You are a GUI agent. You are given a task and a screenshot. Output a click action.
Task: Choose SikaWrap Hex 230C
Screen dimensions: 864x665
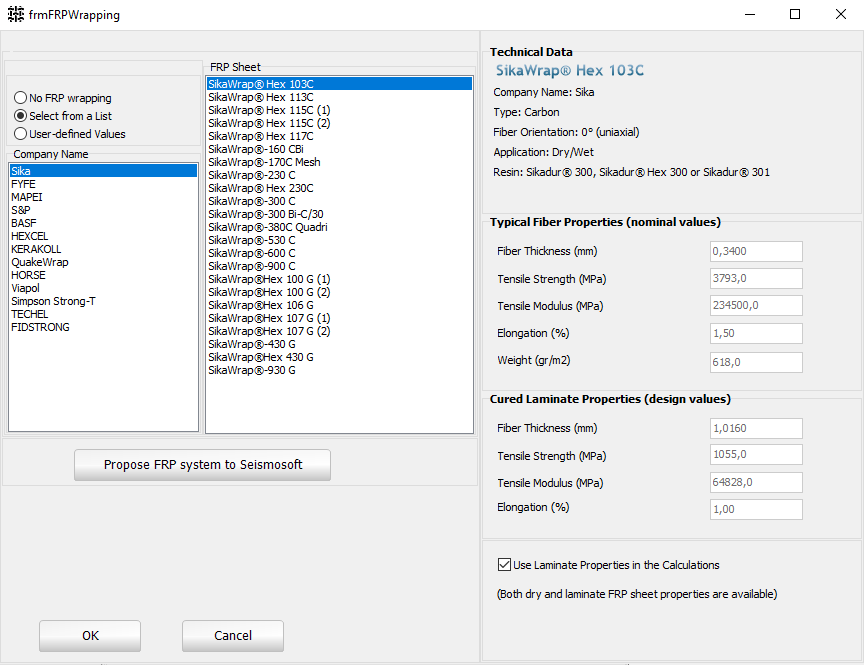tap(339, 188)
